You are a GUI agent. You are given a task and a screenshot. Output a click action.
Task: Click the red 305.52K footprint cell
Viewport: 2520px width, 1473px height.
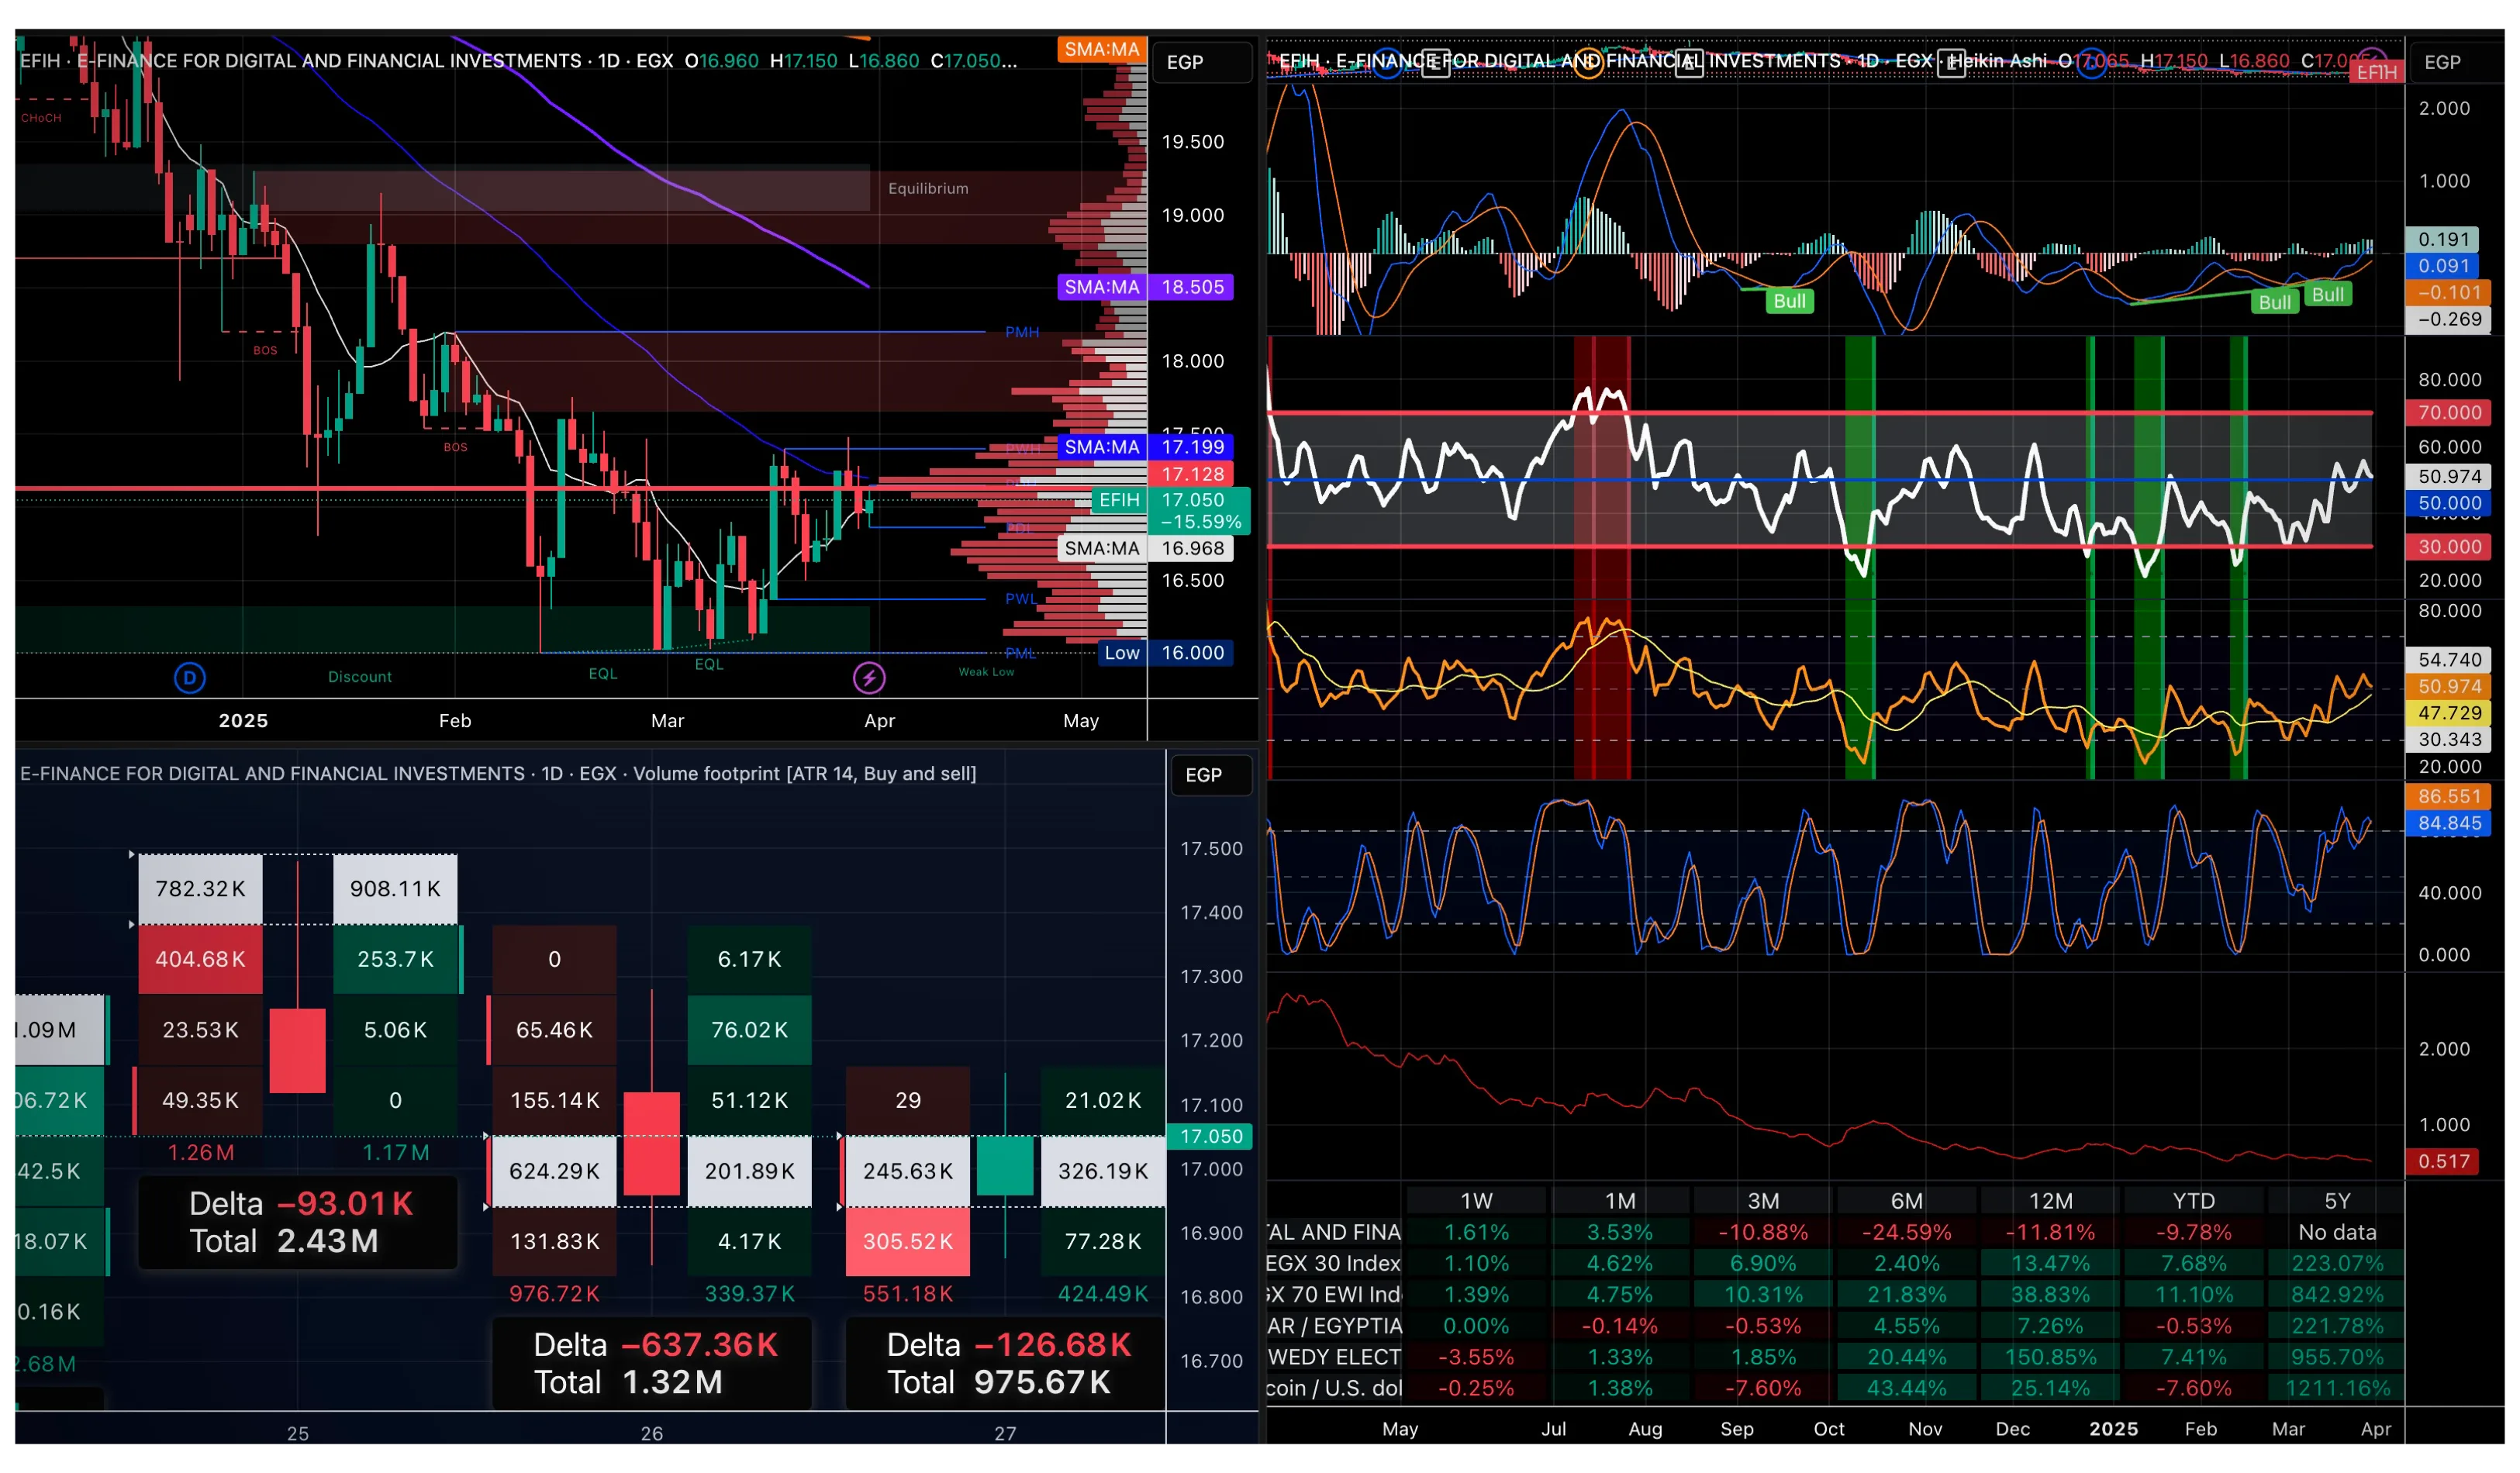coord(908,1242)
